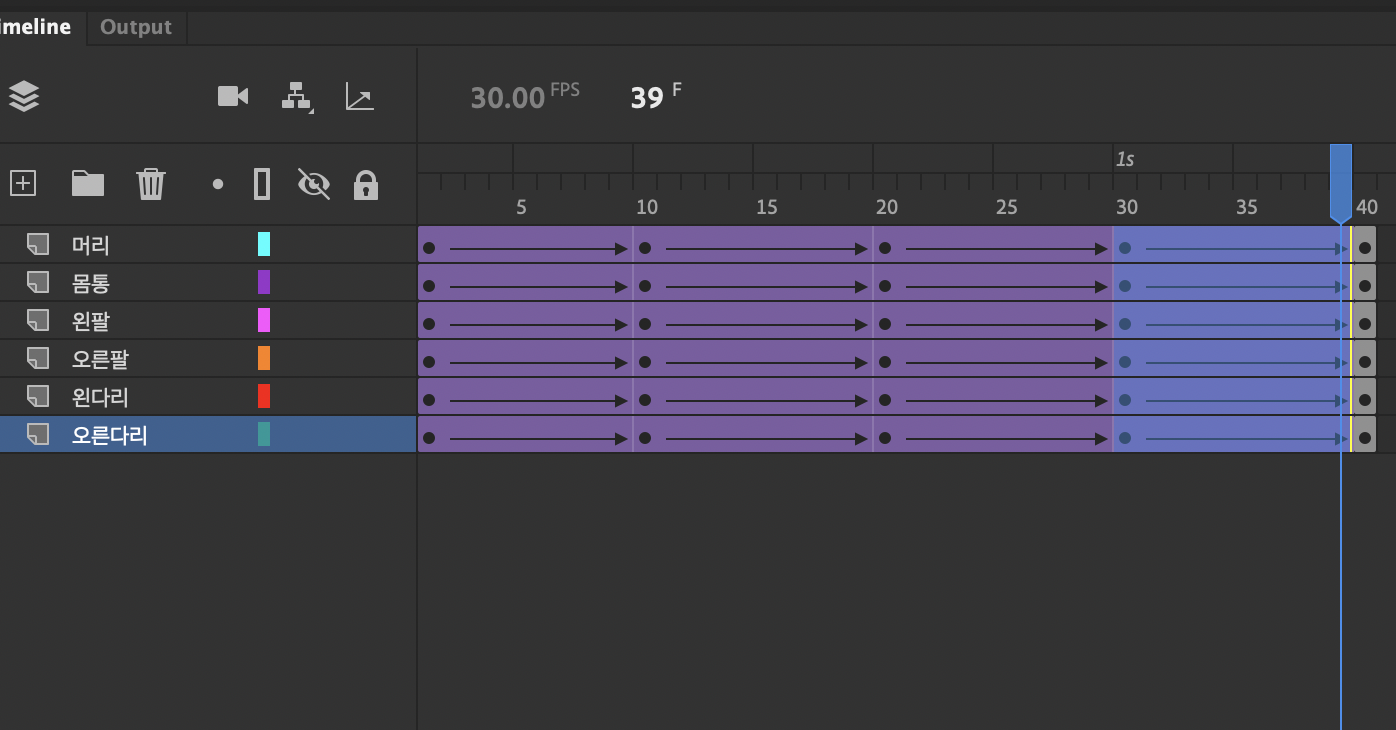Screen dimensions: 1396x730
Task: Click the layer type icon of 머리
Action: (38, 244)
